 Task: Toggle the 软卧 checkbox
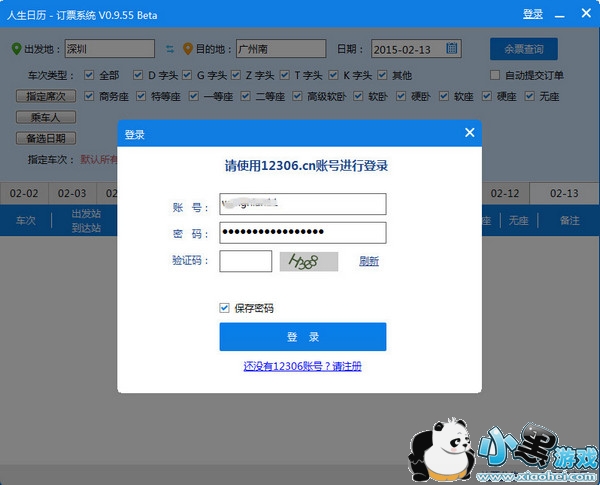tap(358, 96)
